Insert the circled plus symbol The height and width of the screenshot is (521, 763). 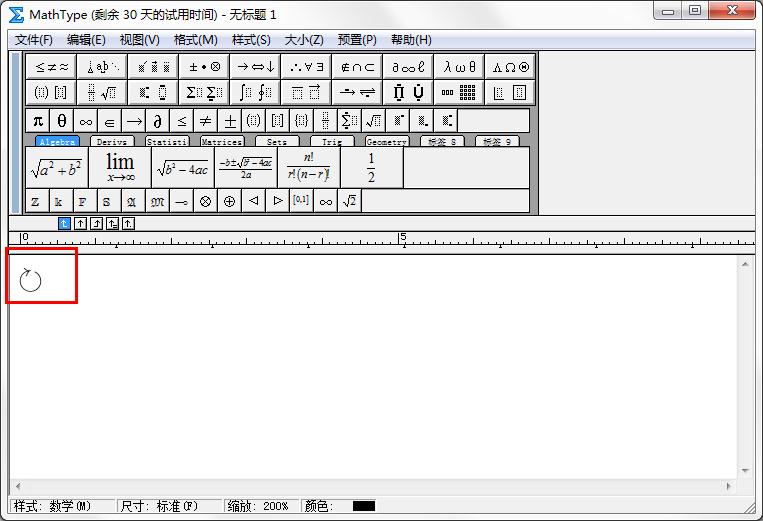tap(229, 201)
